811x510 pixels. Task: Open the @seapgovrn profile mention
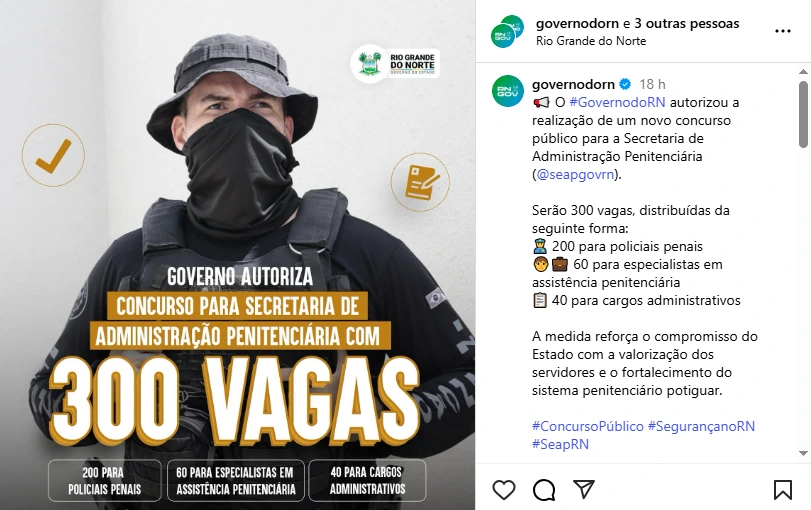(x=575, y=174)
